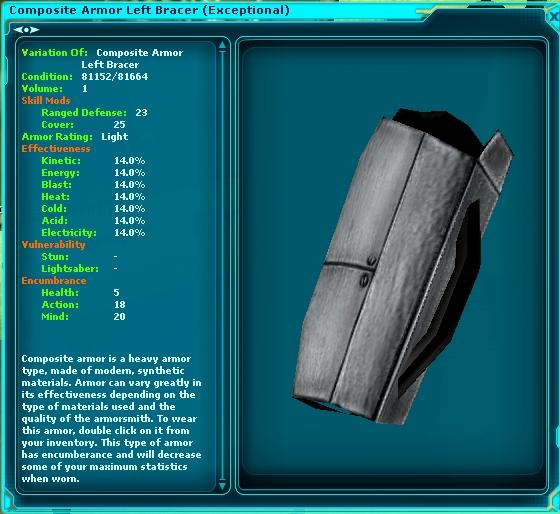Select the 'Energy:' effectiveness row

tap(93, 173)
